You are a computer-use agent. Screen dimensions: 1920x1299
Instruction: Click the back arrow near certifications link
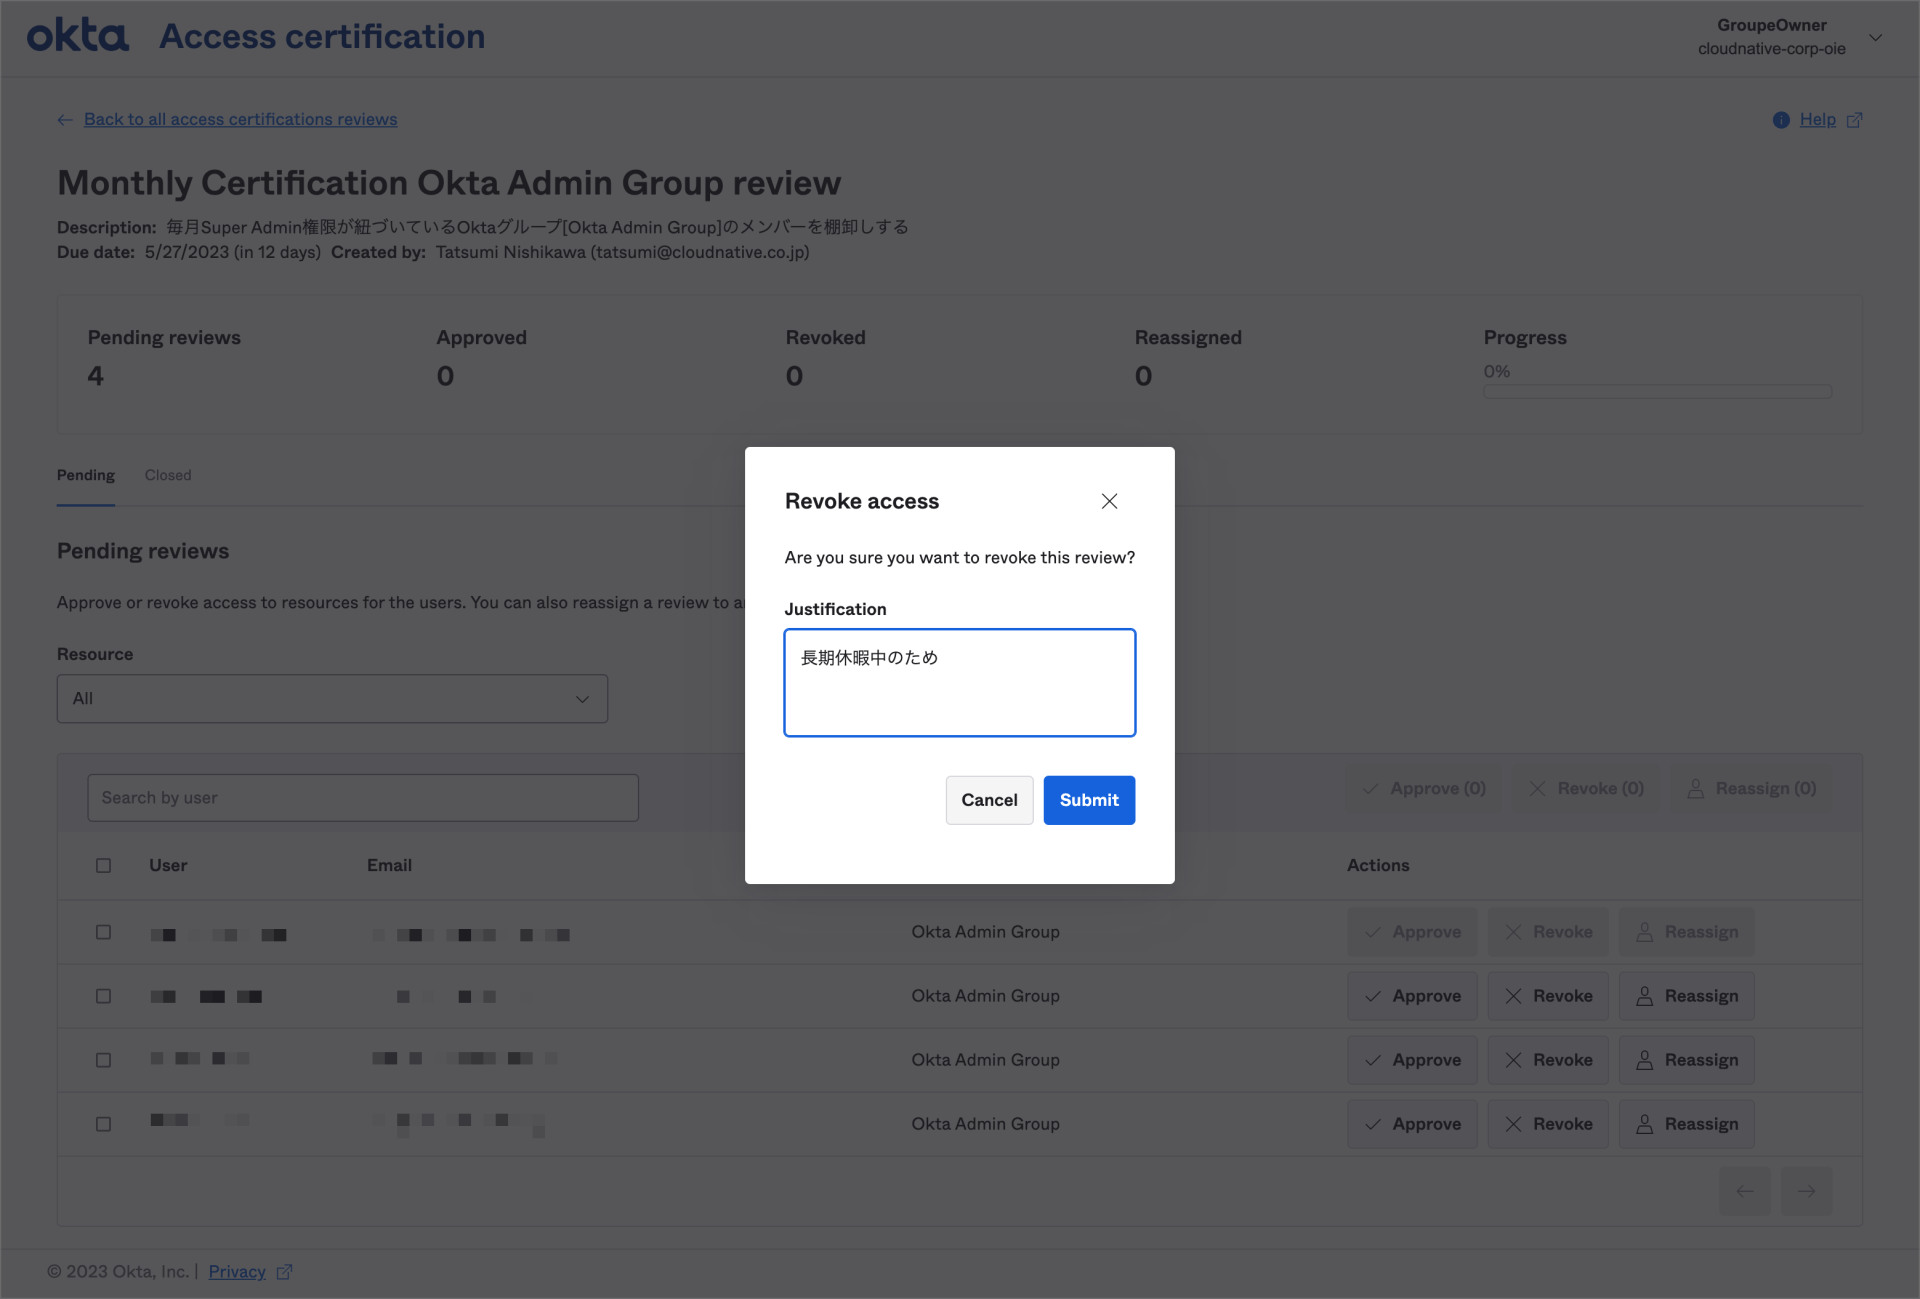click(x=64, y=119)
